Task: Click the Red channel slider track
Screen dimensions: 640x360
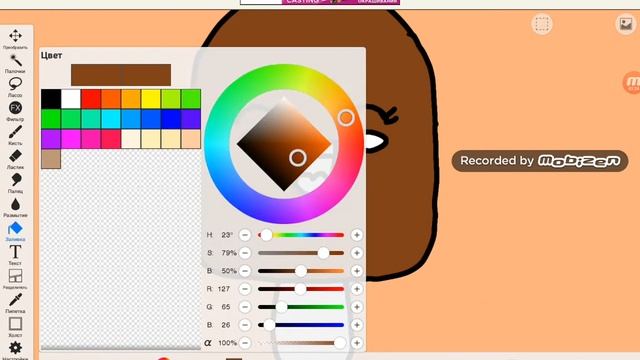Action: coord(301,289)
